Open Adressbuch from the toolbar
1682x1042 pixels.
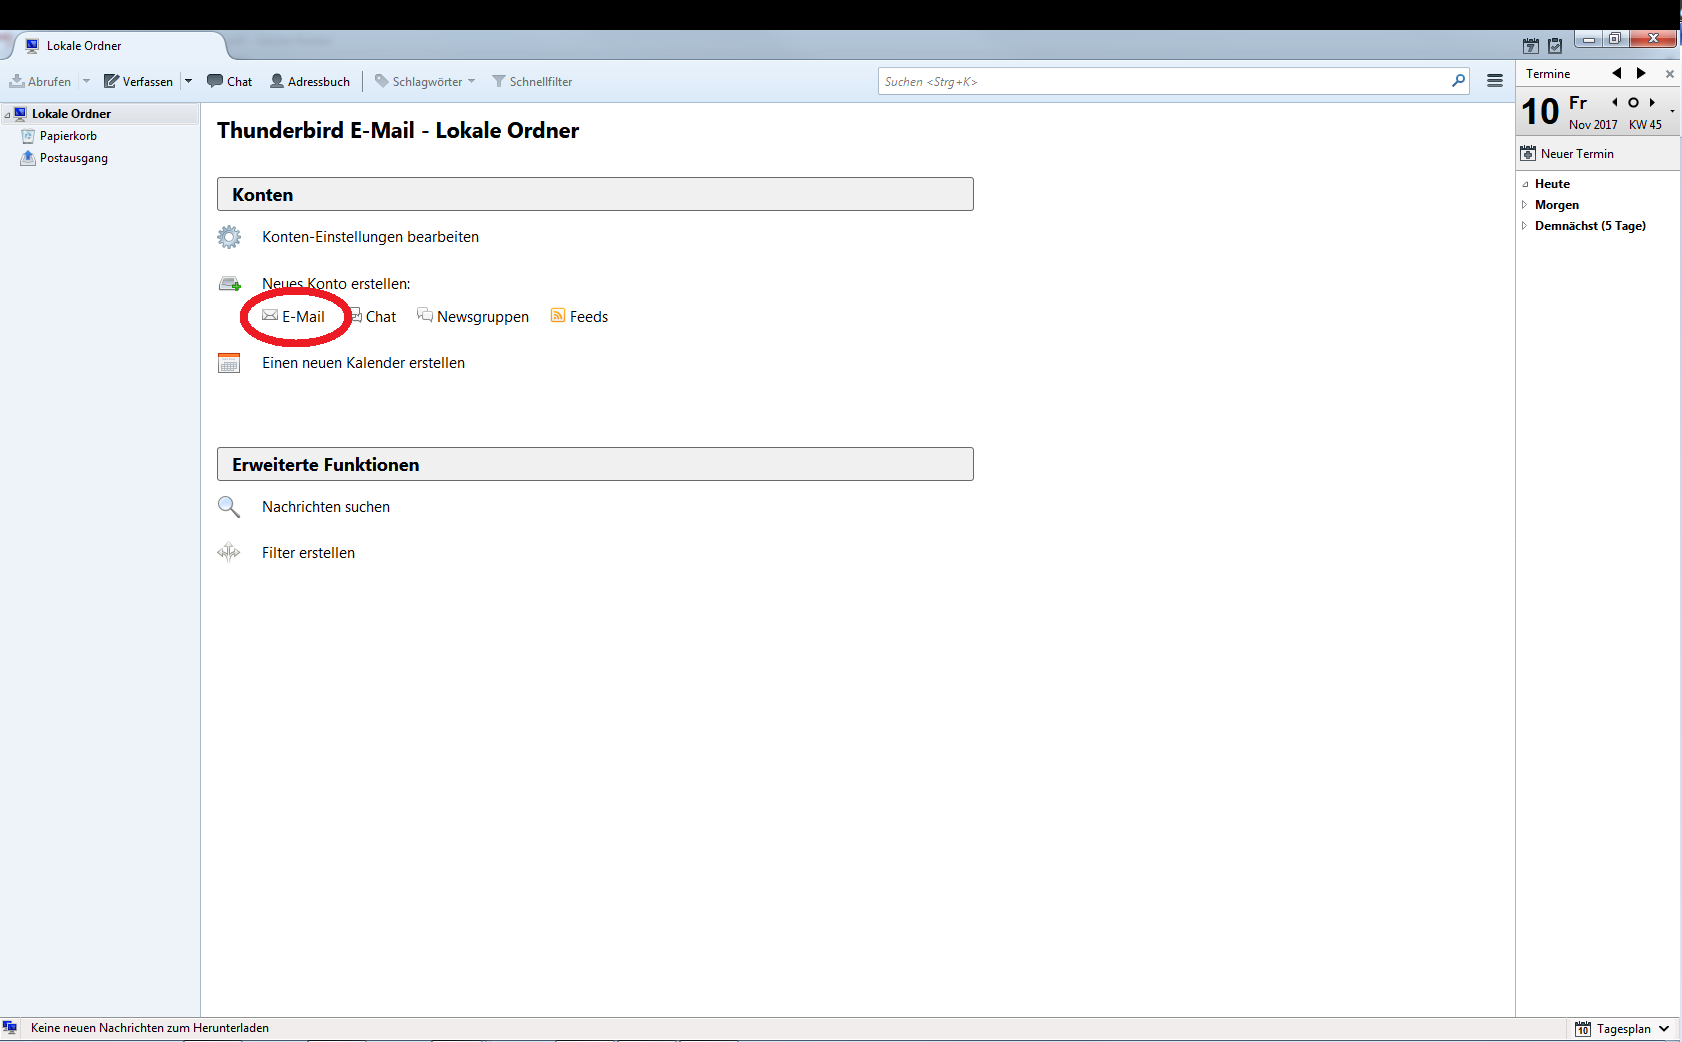coord(310,81)
